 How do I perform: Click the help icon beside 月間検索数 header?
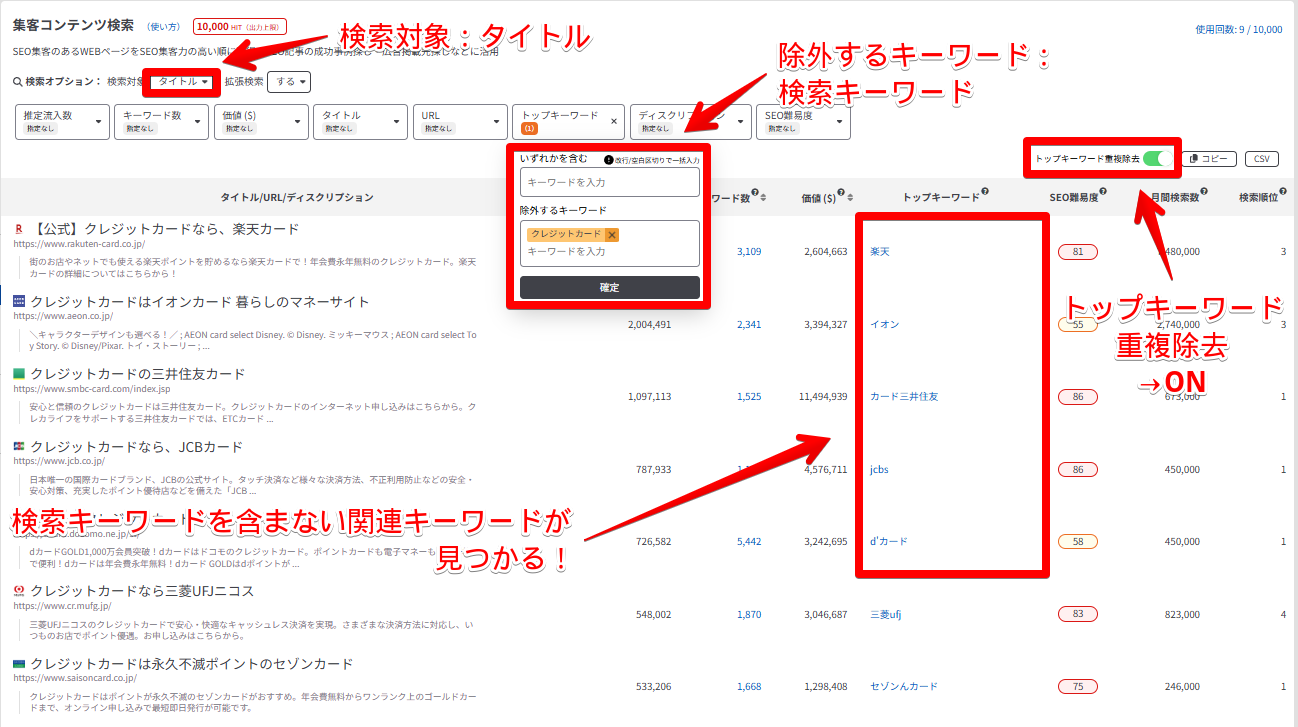pos(1205,193)
